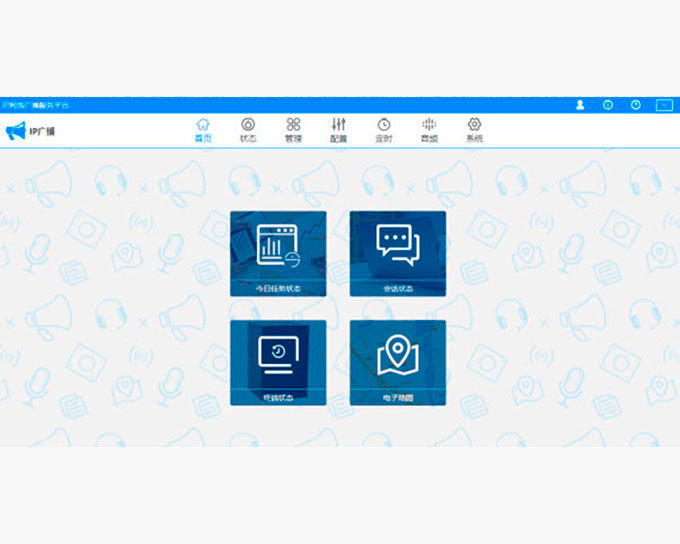Open the help question mark icon
Image resolution: width=680 pixels, height=544 pixels.
(635, 105)
